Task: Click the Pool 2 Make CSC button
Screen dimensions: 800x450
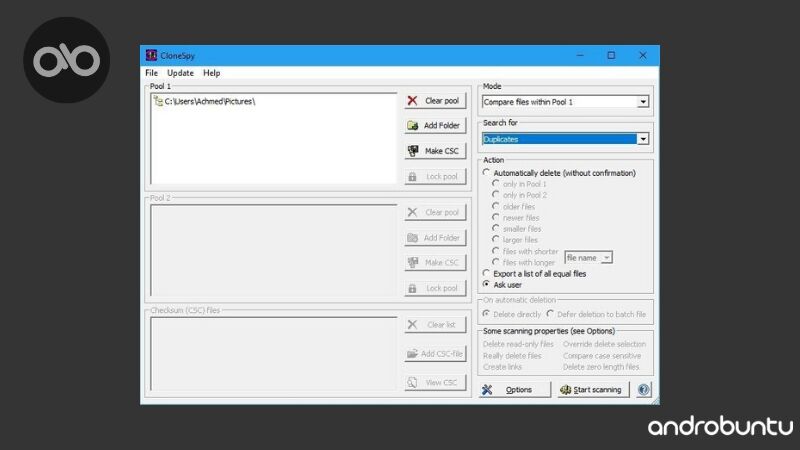Action: click(435, 263)
